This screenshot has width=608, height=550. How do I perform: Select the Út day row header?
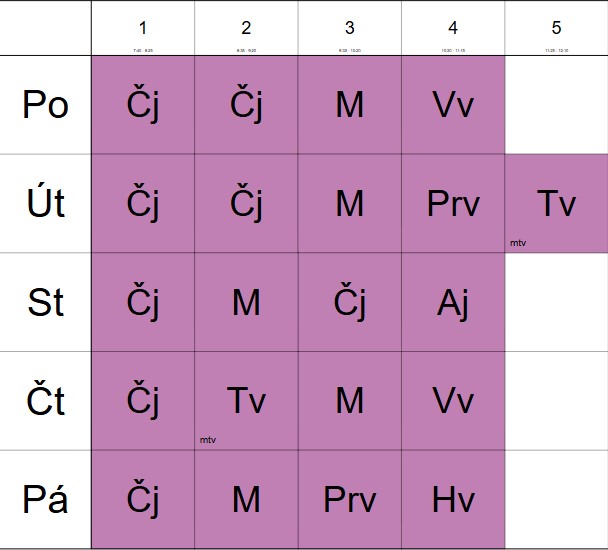45,203
